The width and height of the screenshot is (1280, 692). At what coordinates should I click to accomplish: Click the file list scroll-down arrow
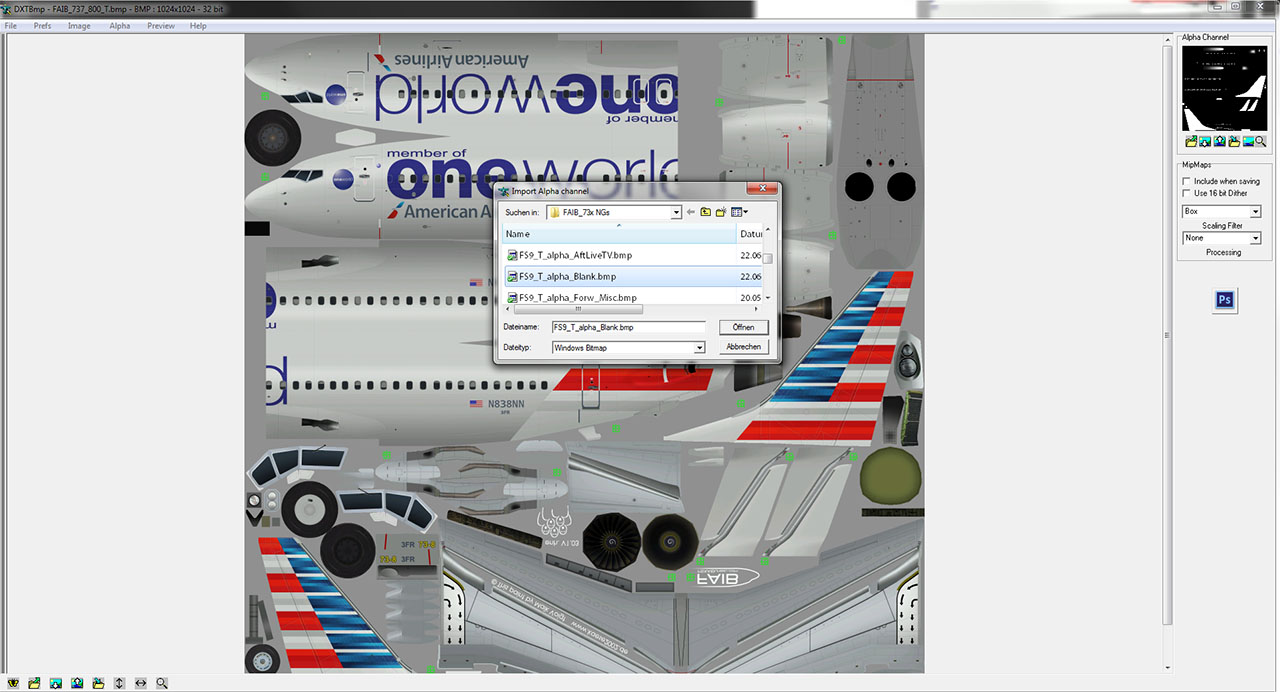pyautogui.click(x=768, y=298)
